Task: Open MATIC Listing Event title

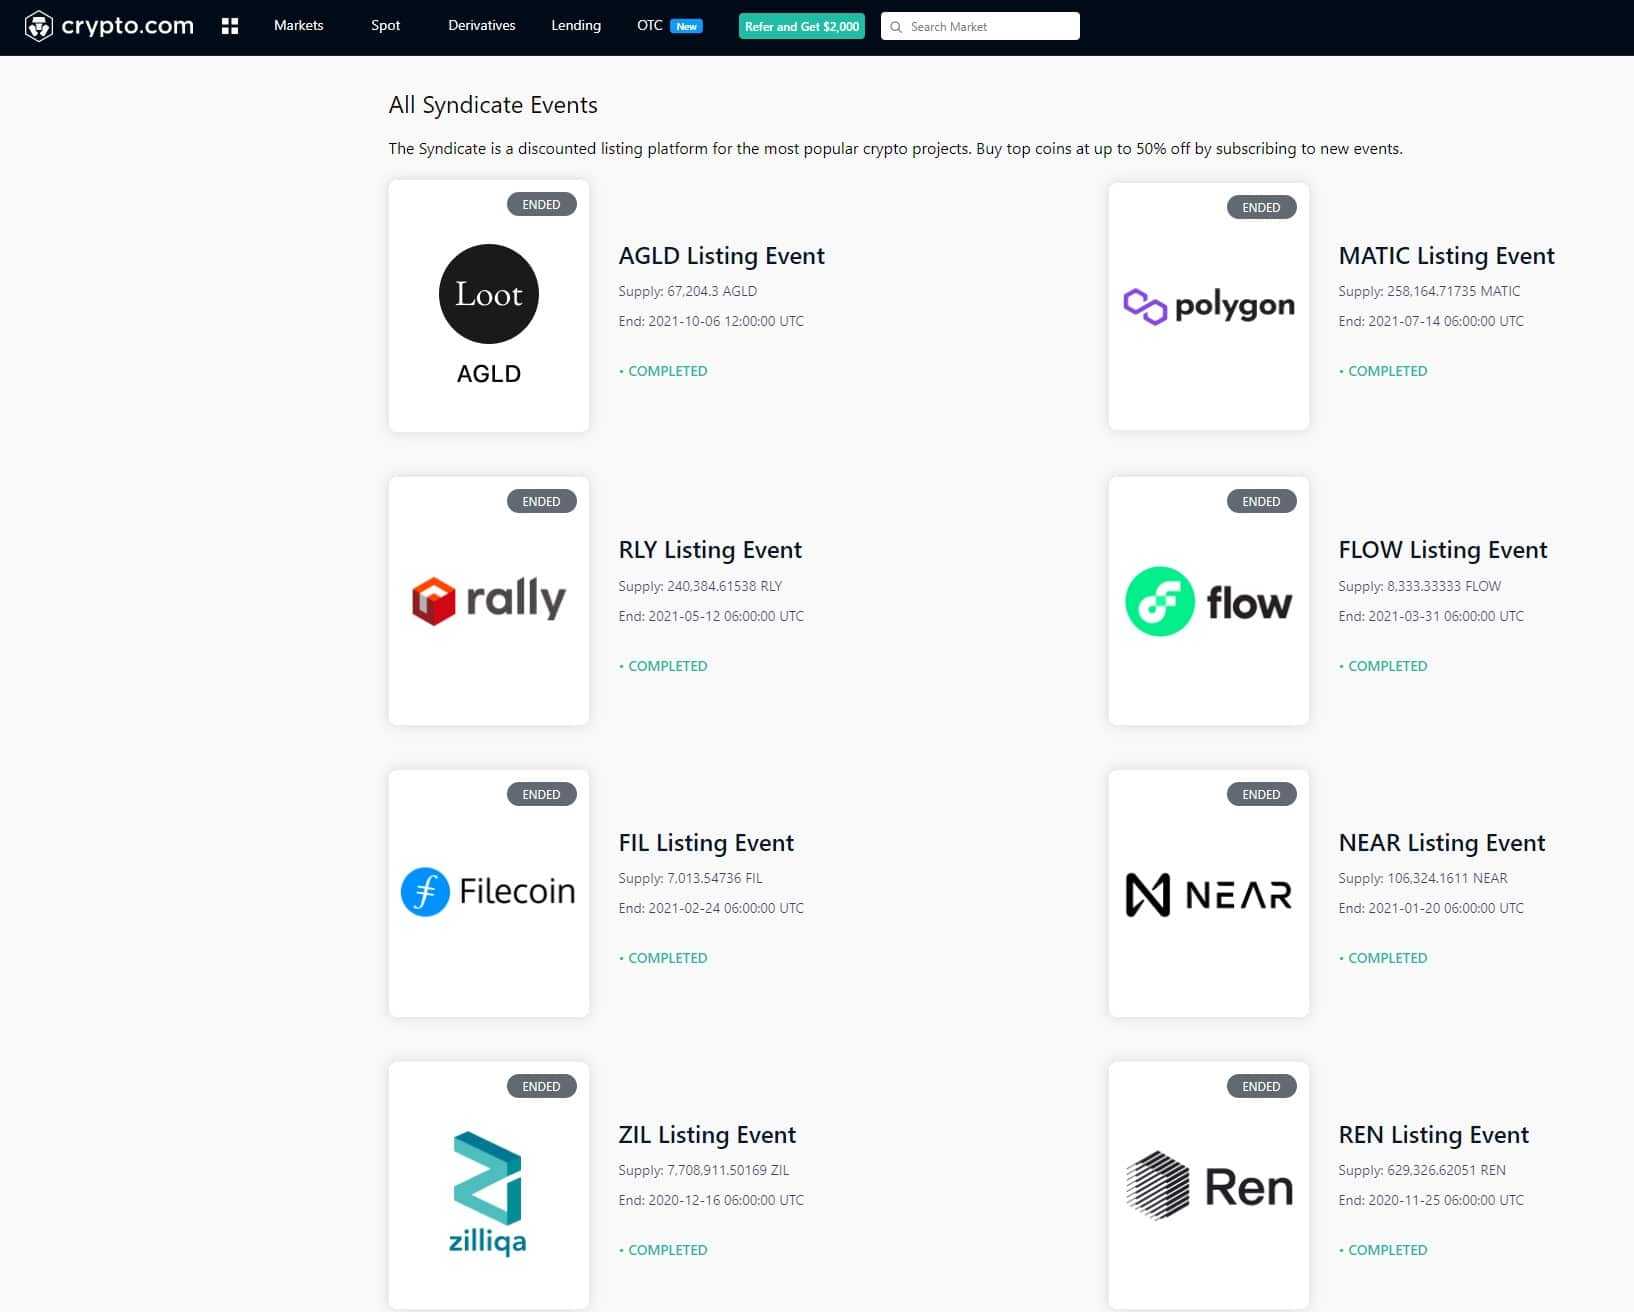Action: pyautogui.click(x=1446, y=256)
